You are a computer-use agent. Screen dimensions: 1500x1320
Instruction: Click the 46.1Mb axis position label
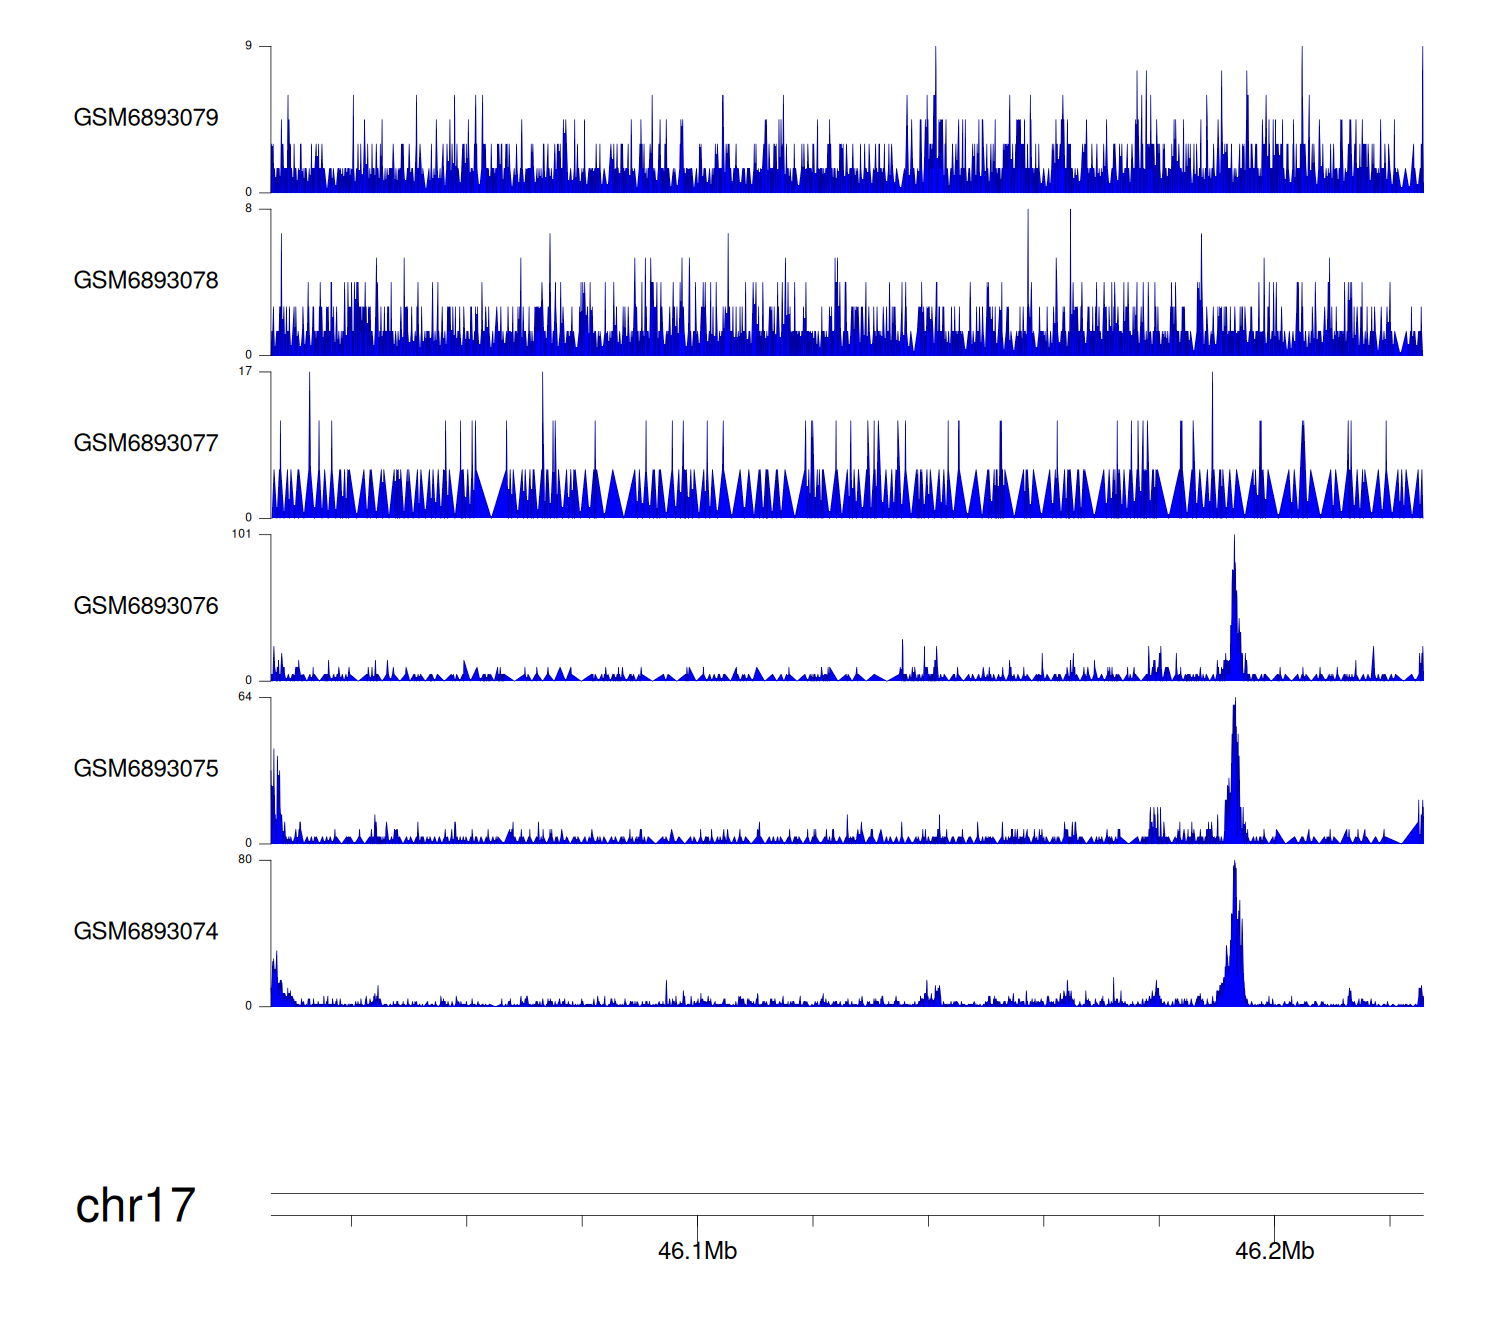[x=697, y=1251]
